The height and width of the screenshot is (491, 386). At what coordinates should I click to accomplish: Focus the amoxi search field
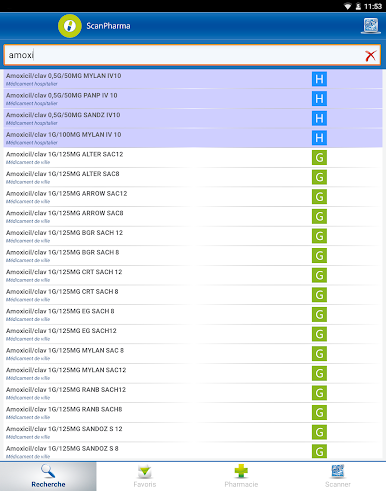(x=192, y=55)
